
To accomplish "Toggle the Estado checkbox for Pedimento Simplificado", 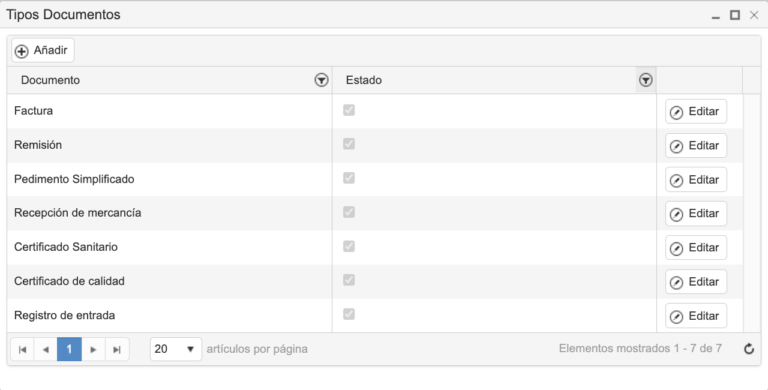I will 349,178.
